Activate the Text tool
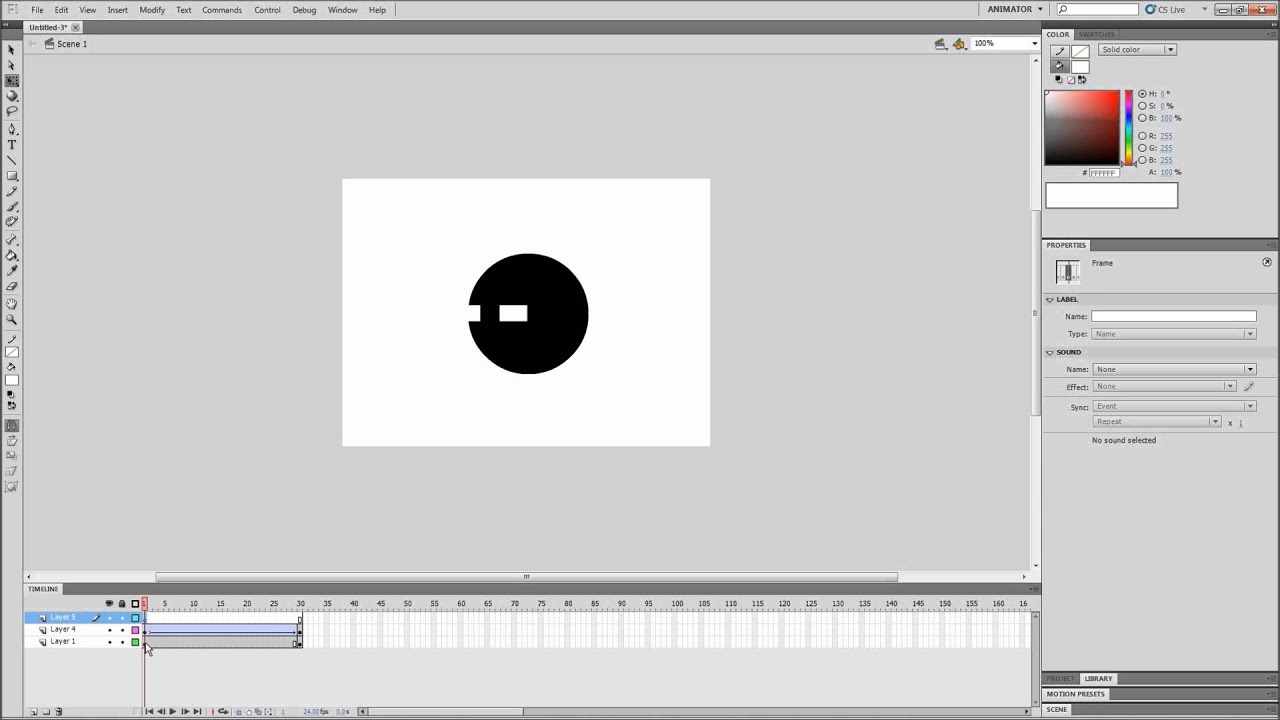This screenshot has width=1280, height=720. coord(12,144)
